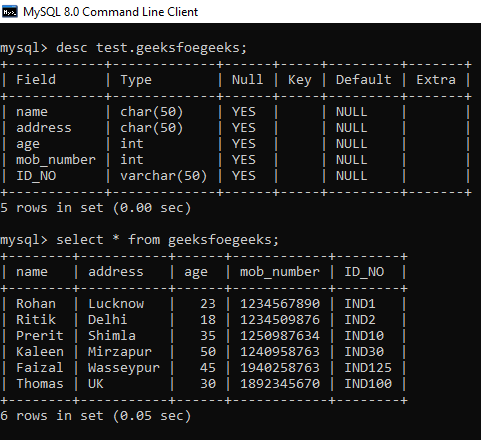The width and height of the screenshot is (481, 440).
Task: Click the 'ID_NO' header in results table
Action: pos(364,272)
